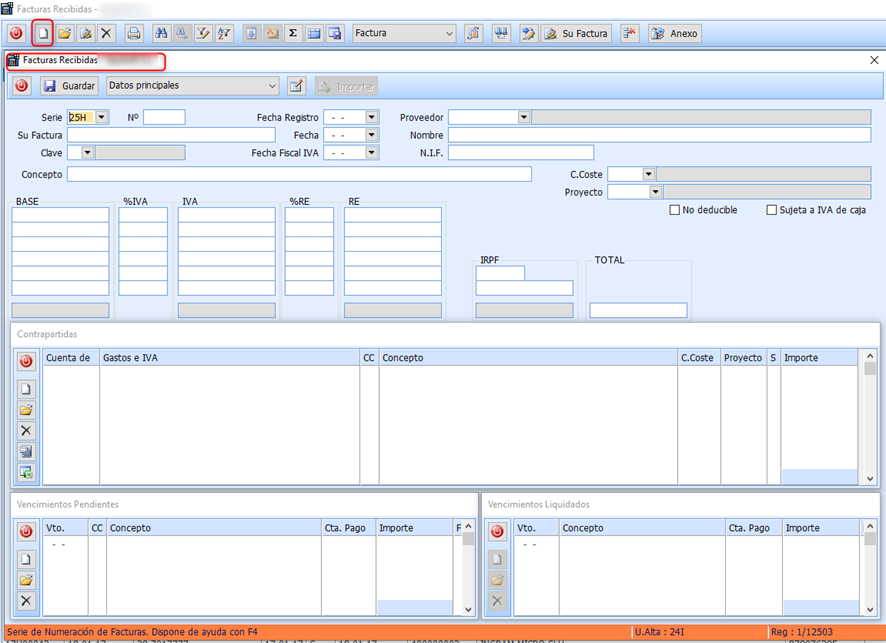This screenshot has width=886, height=643.
Task: Expand the Proveedor dropdown
Action: (x=523, y=117)
